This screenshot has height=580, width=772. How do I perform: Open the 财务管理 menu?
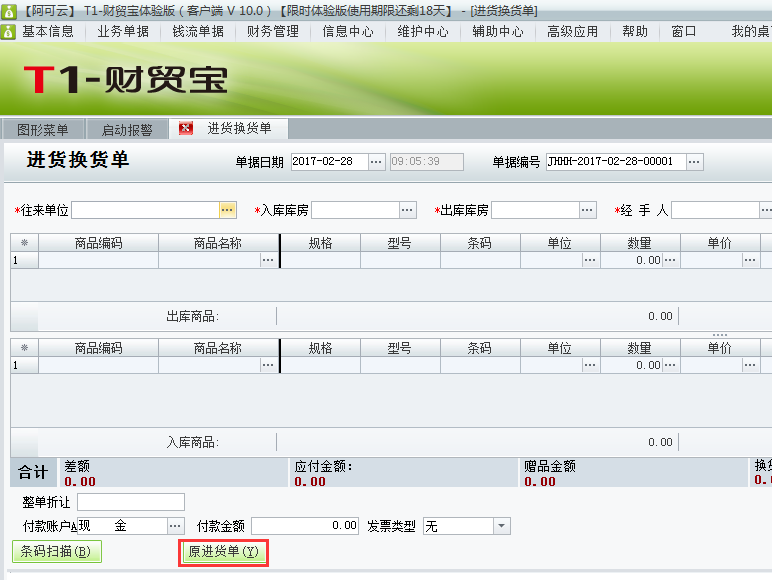click(273, 32)
